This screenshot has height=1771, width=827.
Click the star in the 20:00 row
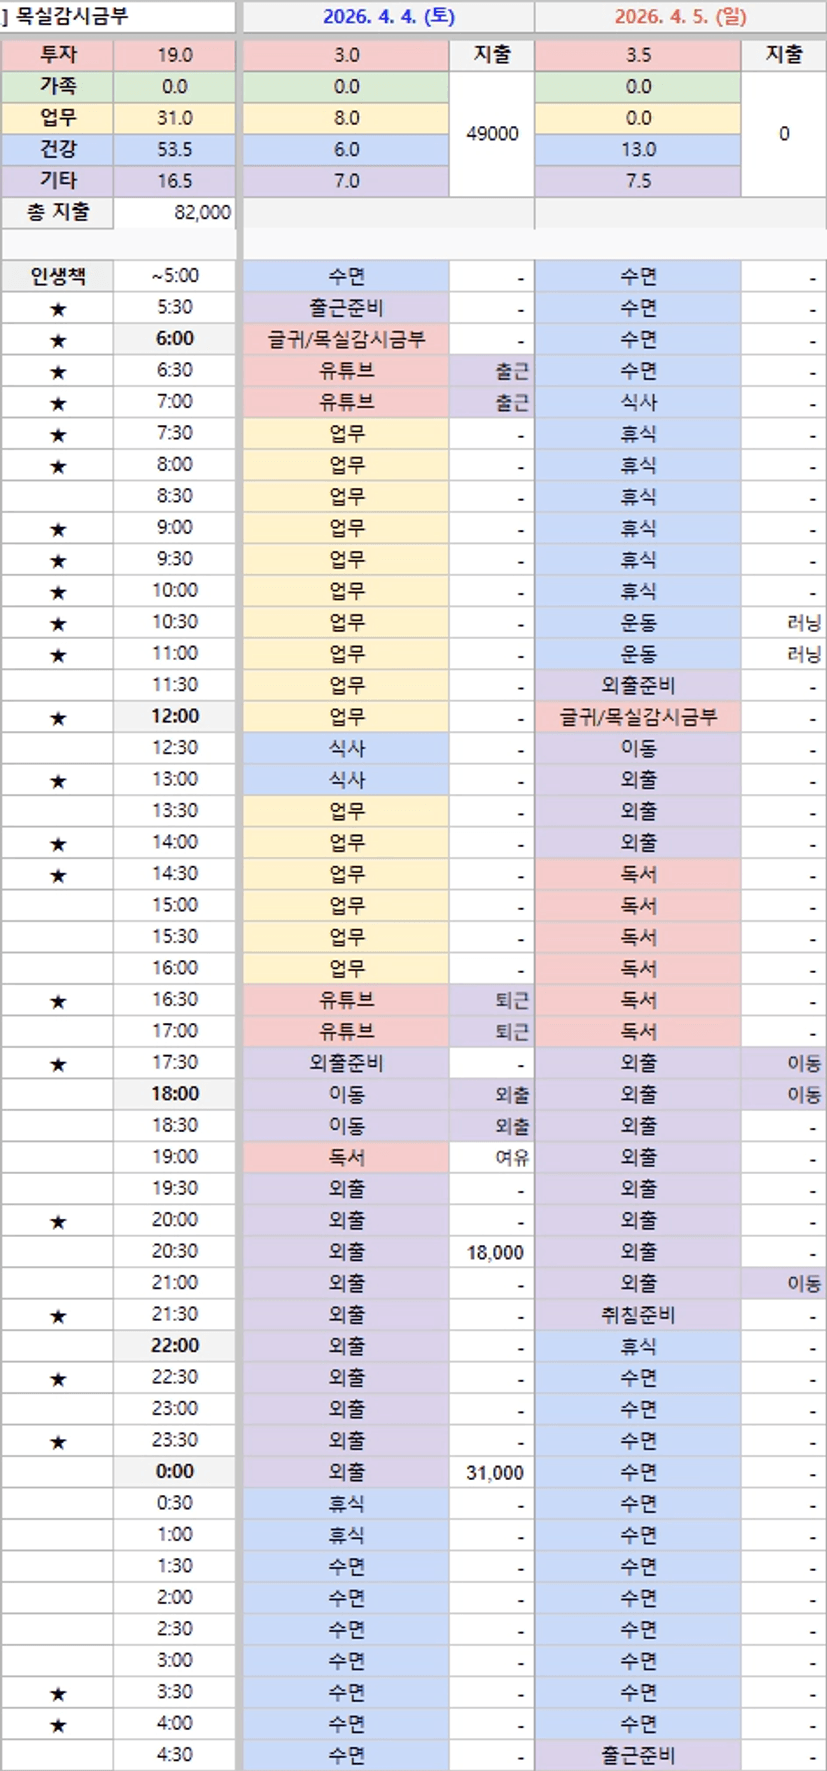tap(58, 1222)
